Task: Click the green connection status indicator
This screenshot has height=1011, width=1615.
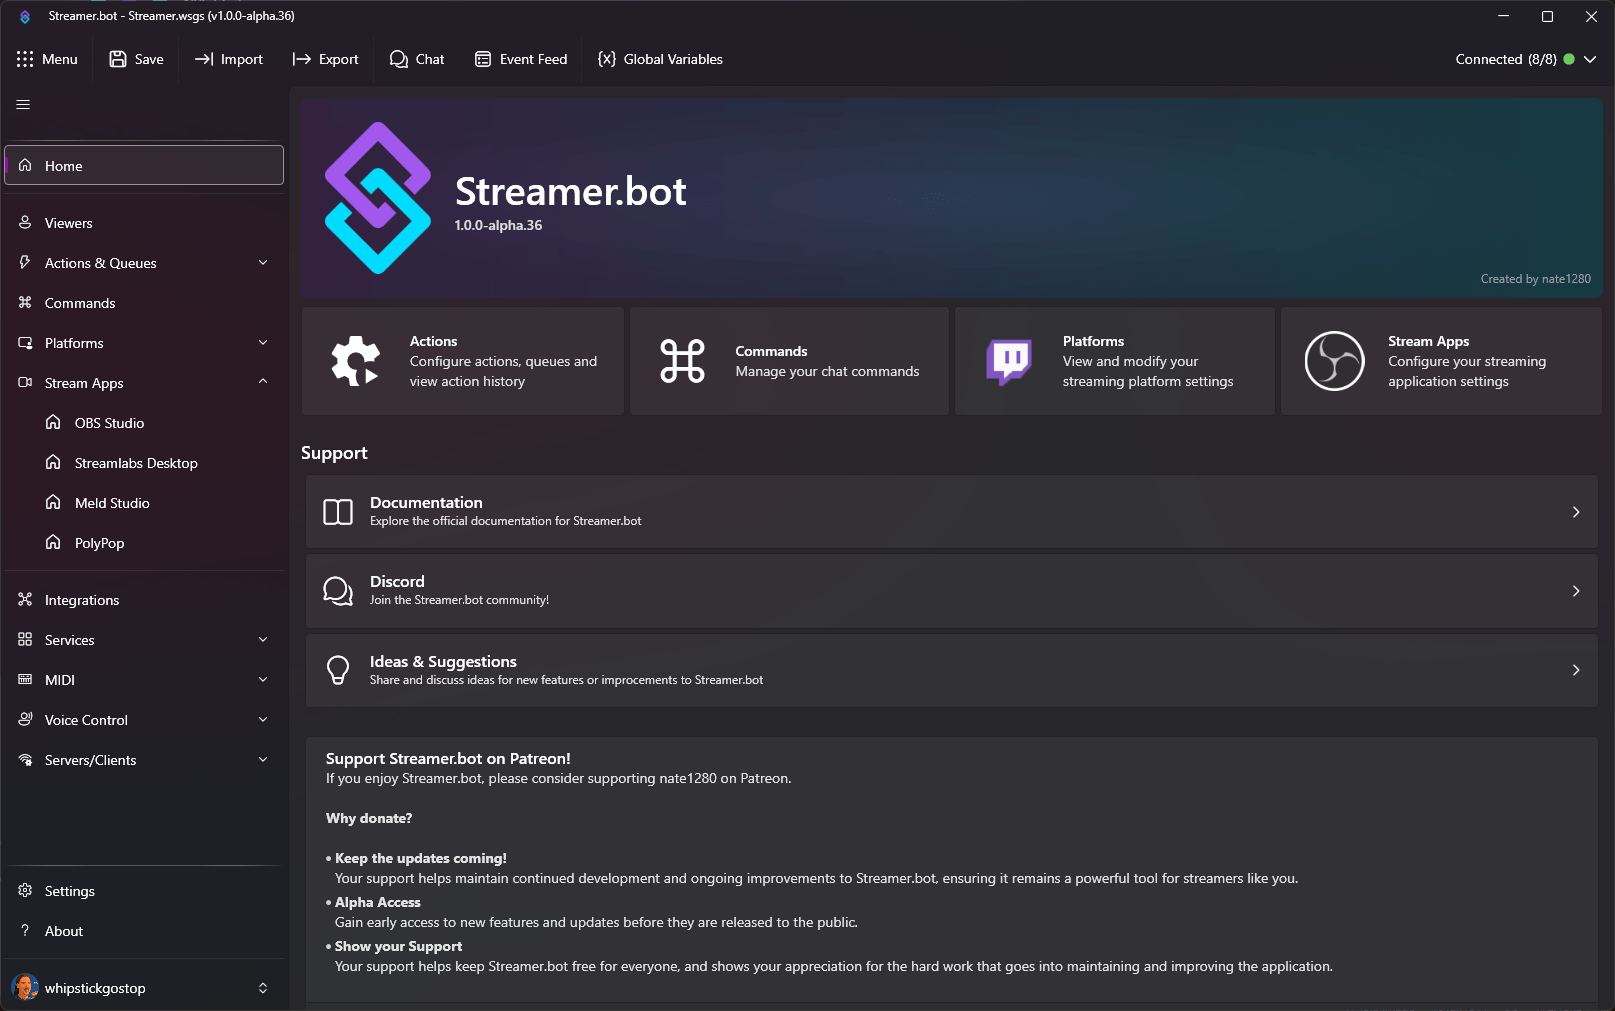Action: click(x=1569, y=59)
